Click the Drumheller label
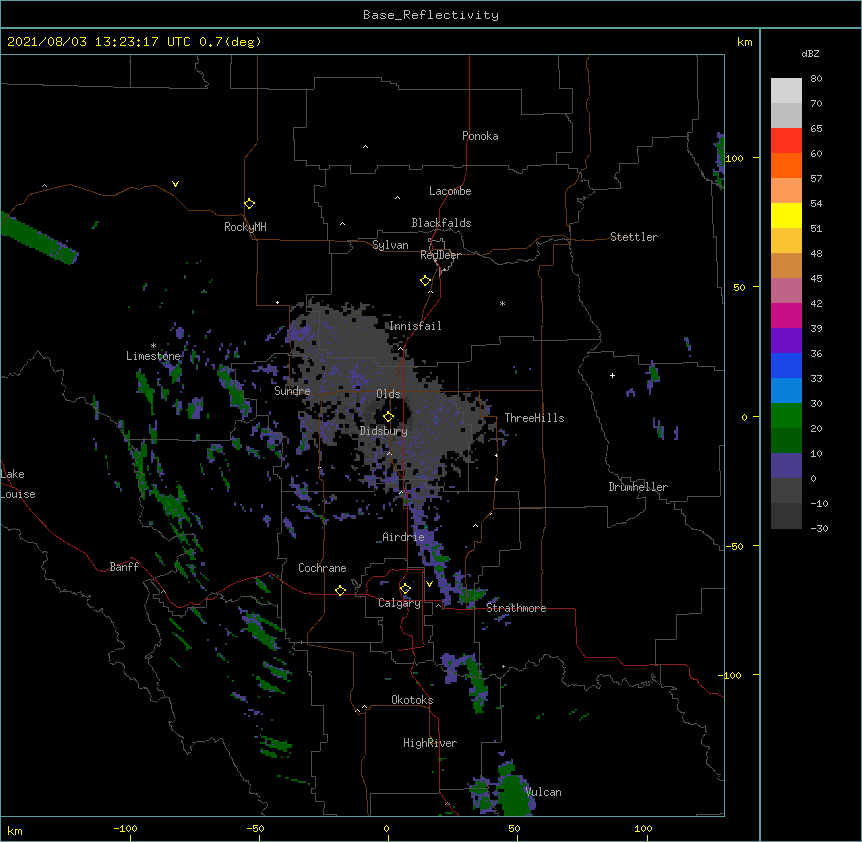 point(638,487)
